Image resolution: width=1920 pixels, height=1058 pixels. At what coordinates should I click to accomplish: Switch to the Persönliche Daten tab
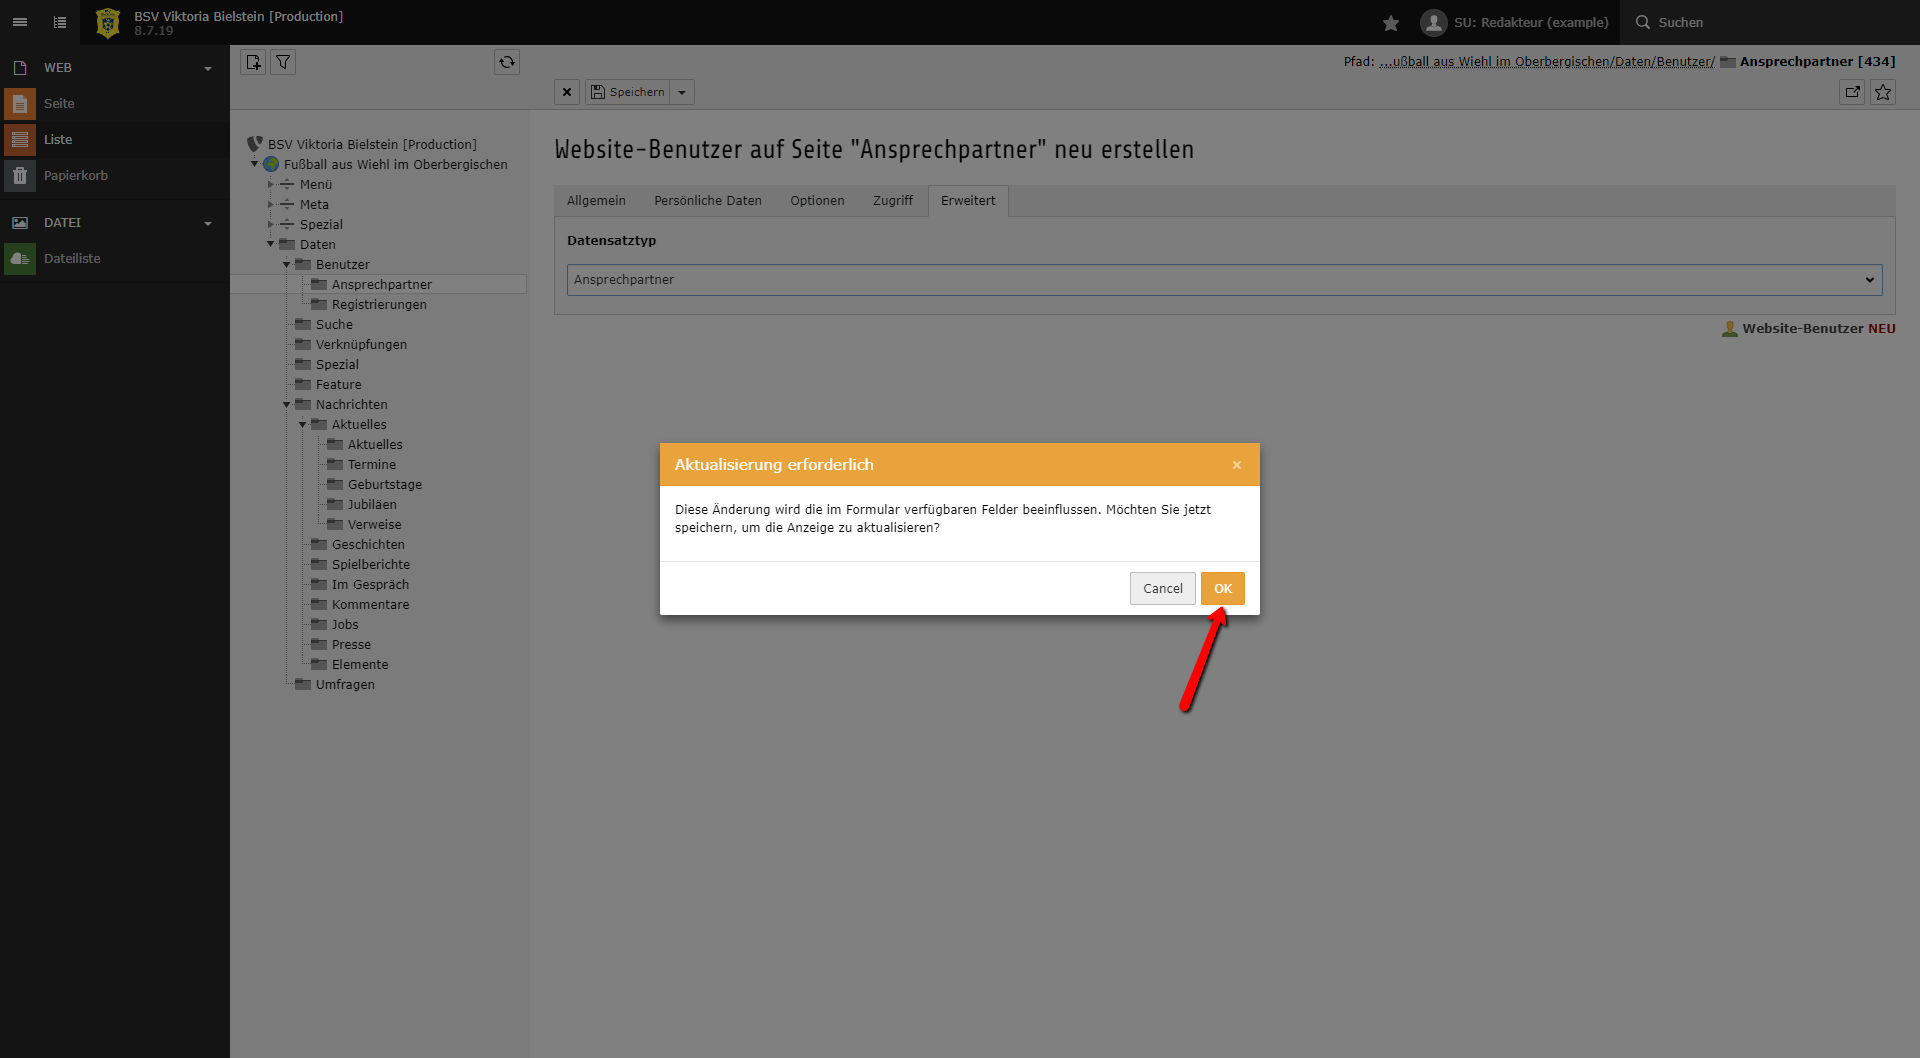coord(707,201)
